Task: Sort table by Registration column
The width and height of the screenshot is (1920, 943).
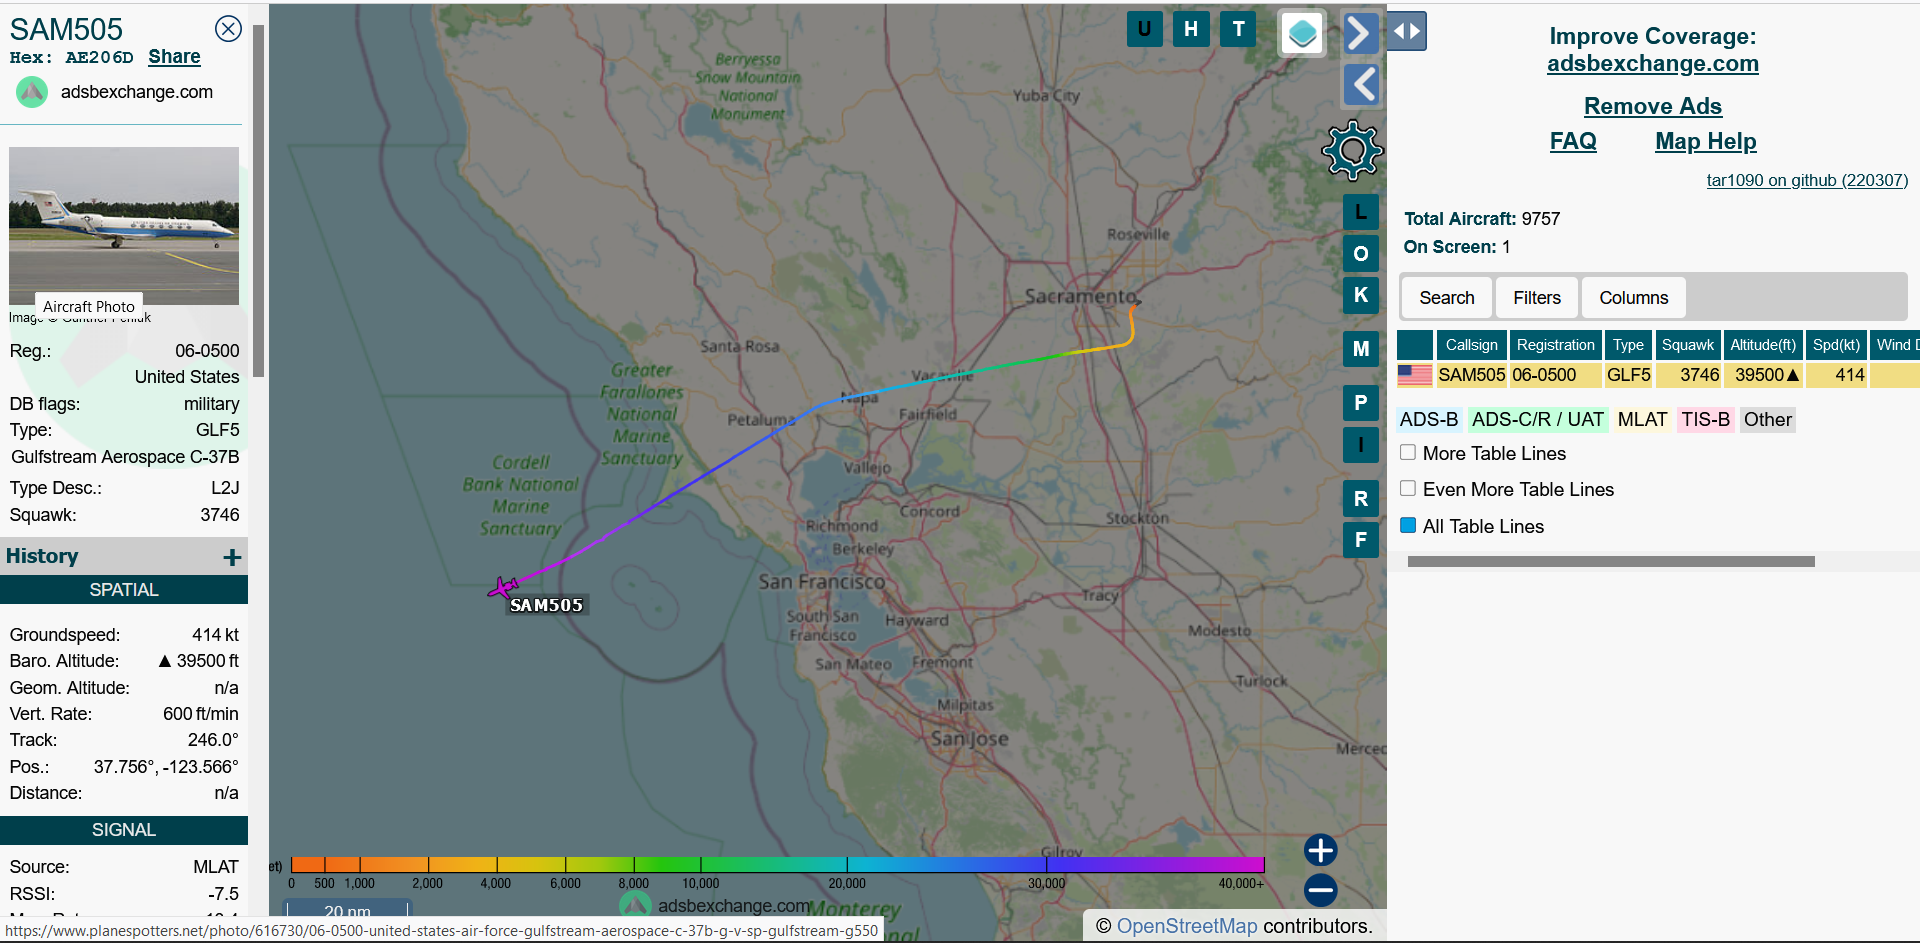Action: pyautogui.click(x=1555, y=345)
